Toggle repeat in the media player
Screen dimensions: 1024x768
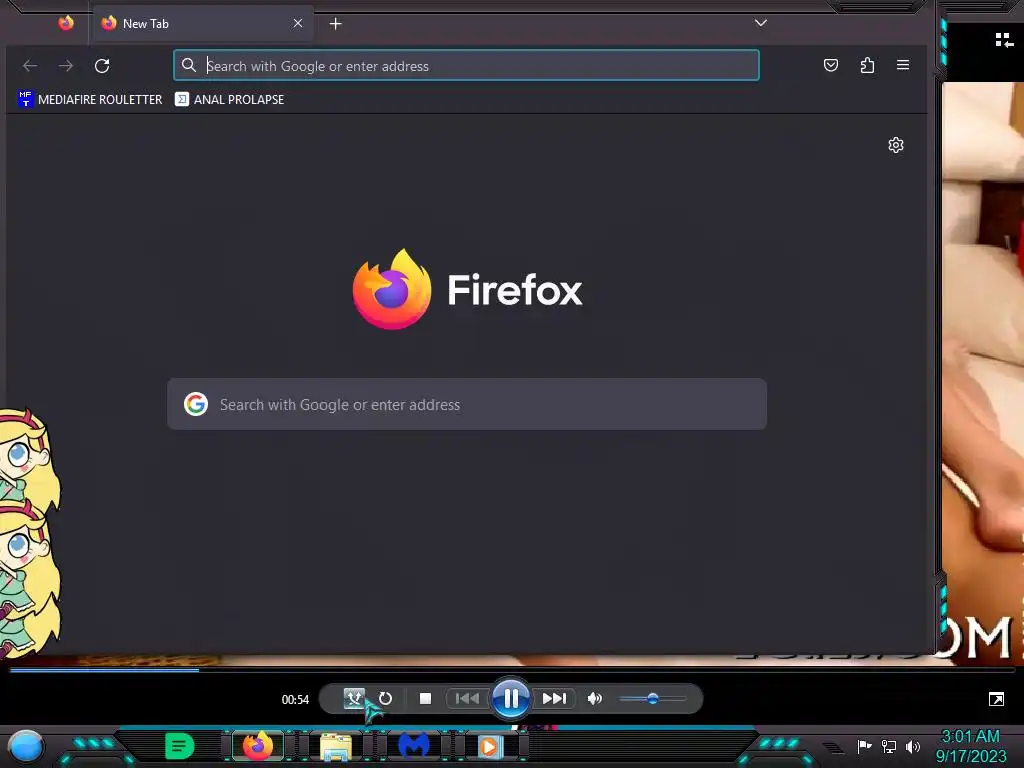click(385, 699)
